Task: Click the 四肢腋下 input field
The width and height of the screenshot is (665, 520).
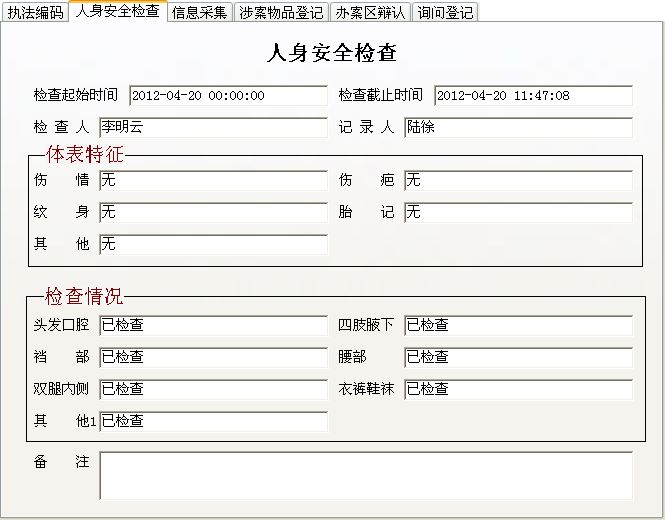Action: 518,325
